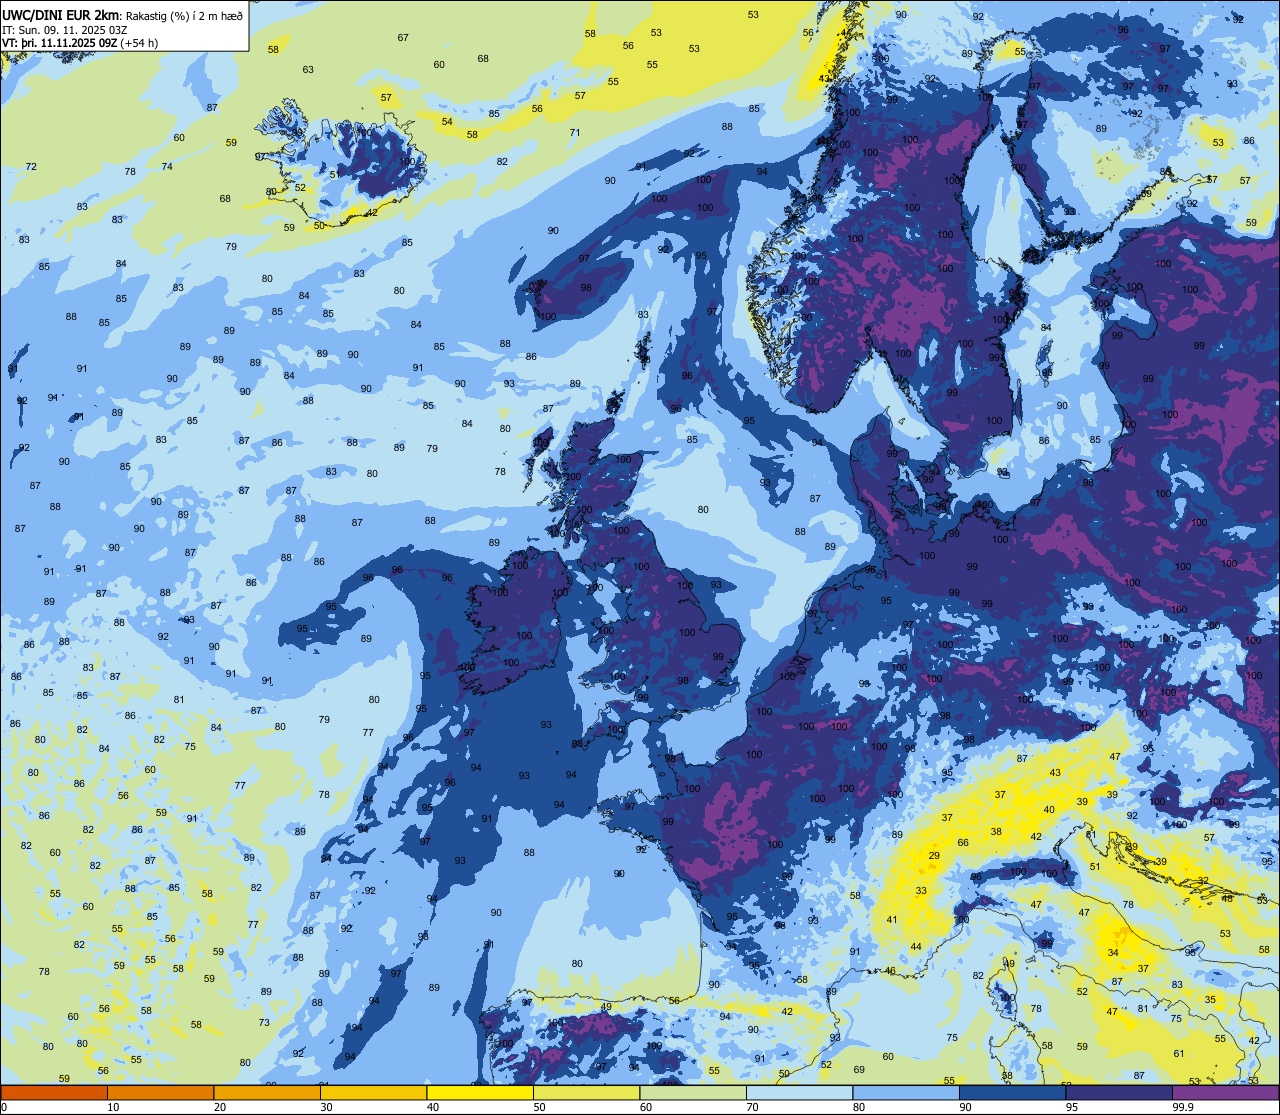
Task: Click the humidity value '74' west of Iceland
Action: pos(167,166)
